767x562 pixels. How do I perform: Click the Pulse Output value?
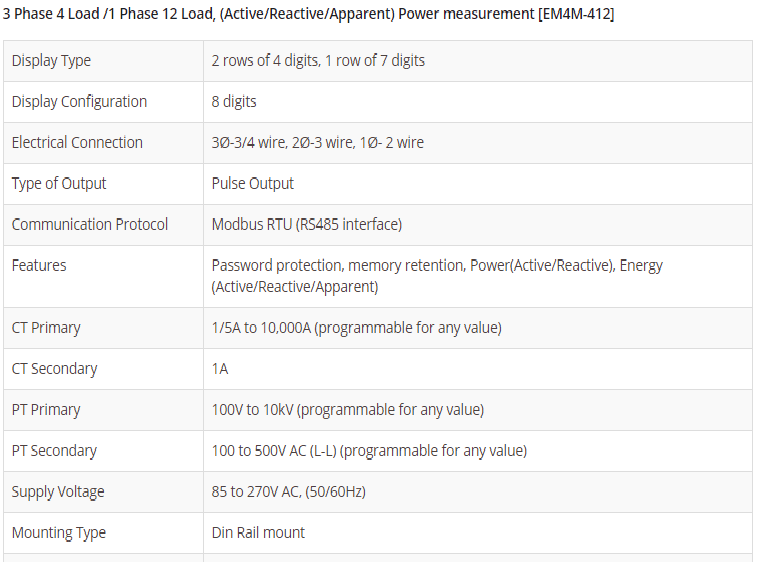[253, 184]
